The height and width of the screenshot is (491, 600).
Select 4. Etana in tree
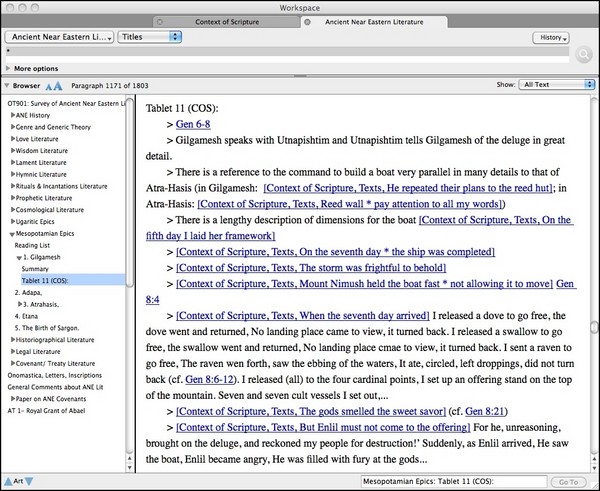[26, 316]
